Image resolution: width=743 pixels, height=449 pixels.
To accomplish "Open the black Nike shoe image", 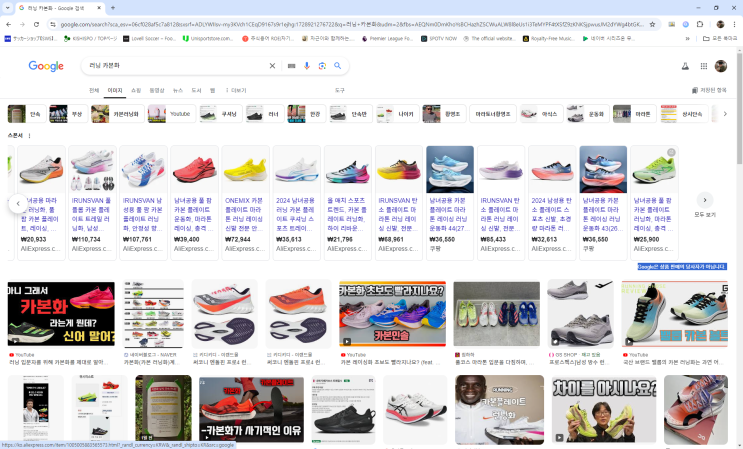I will [344, 409].
